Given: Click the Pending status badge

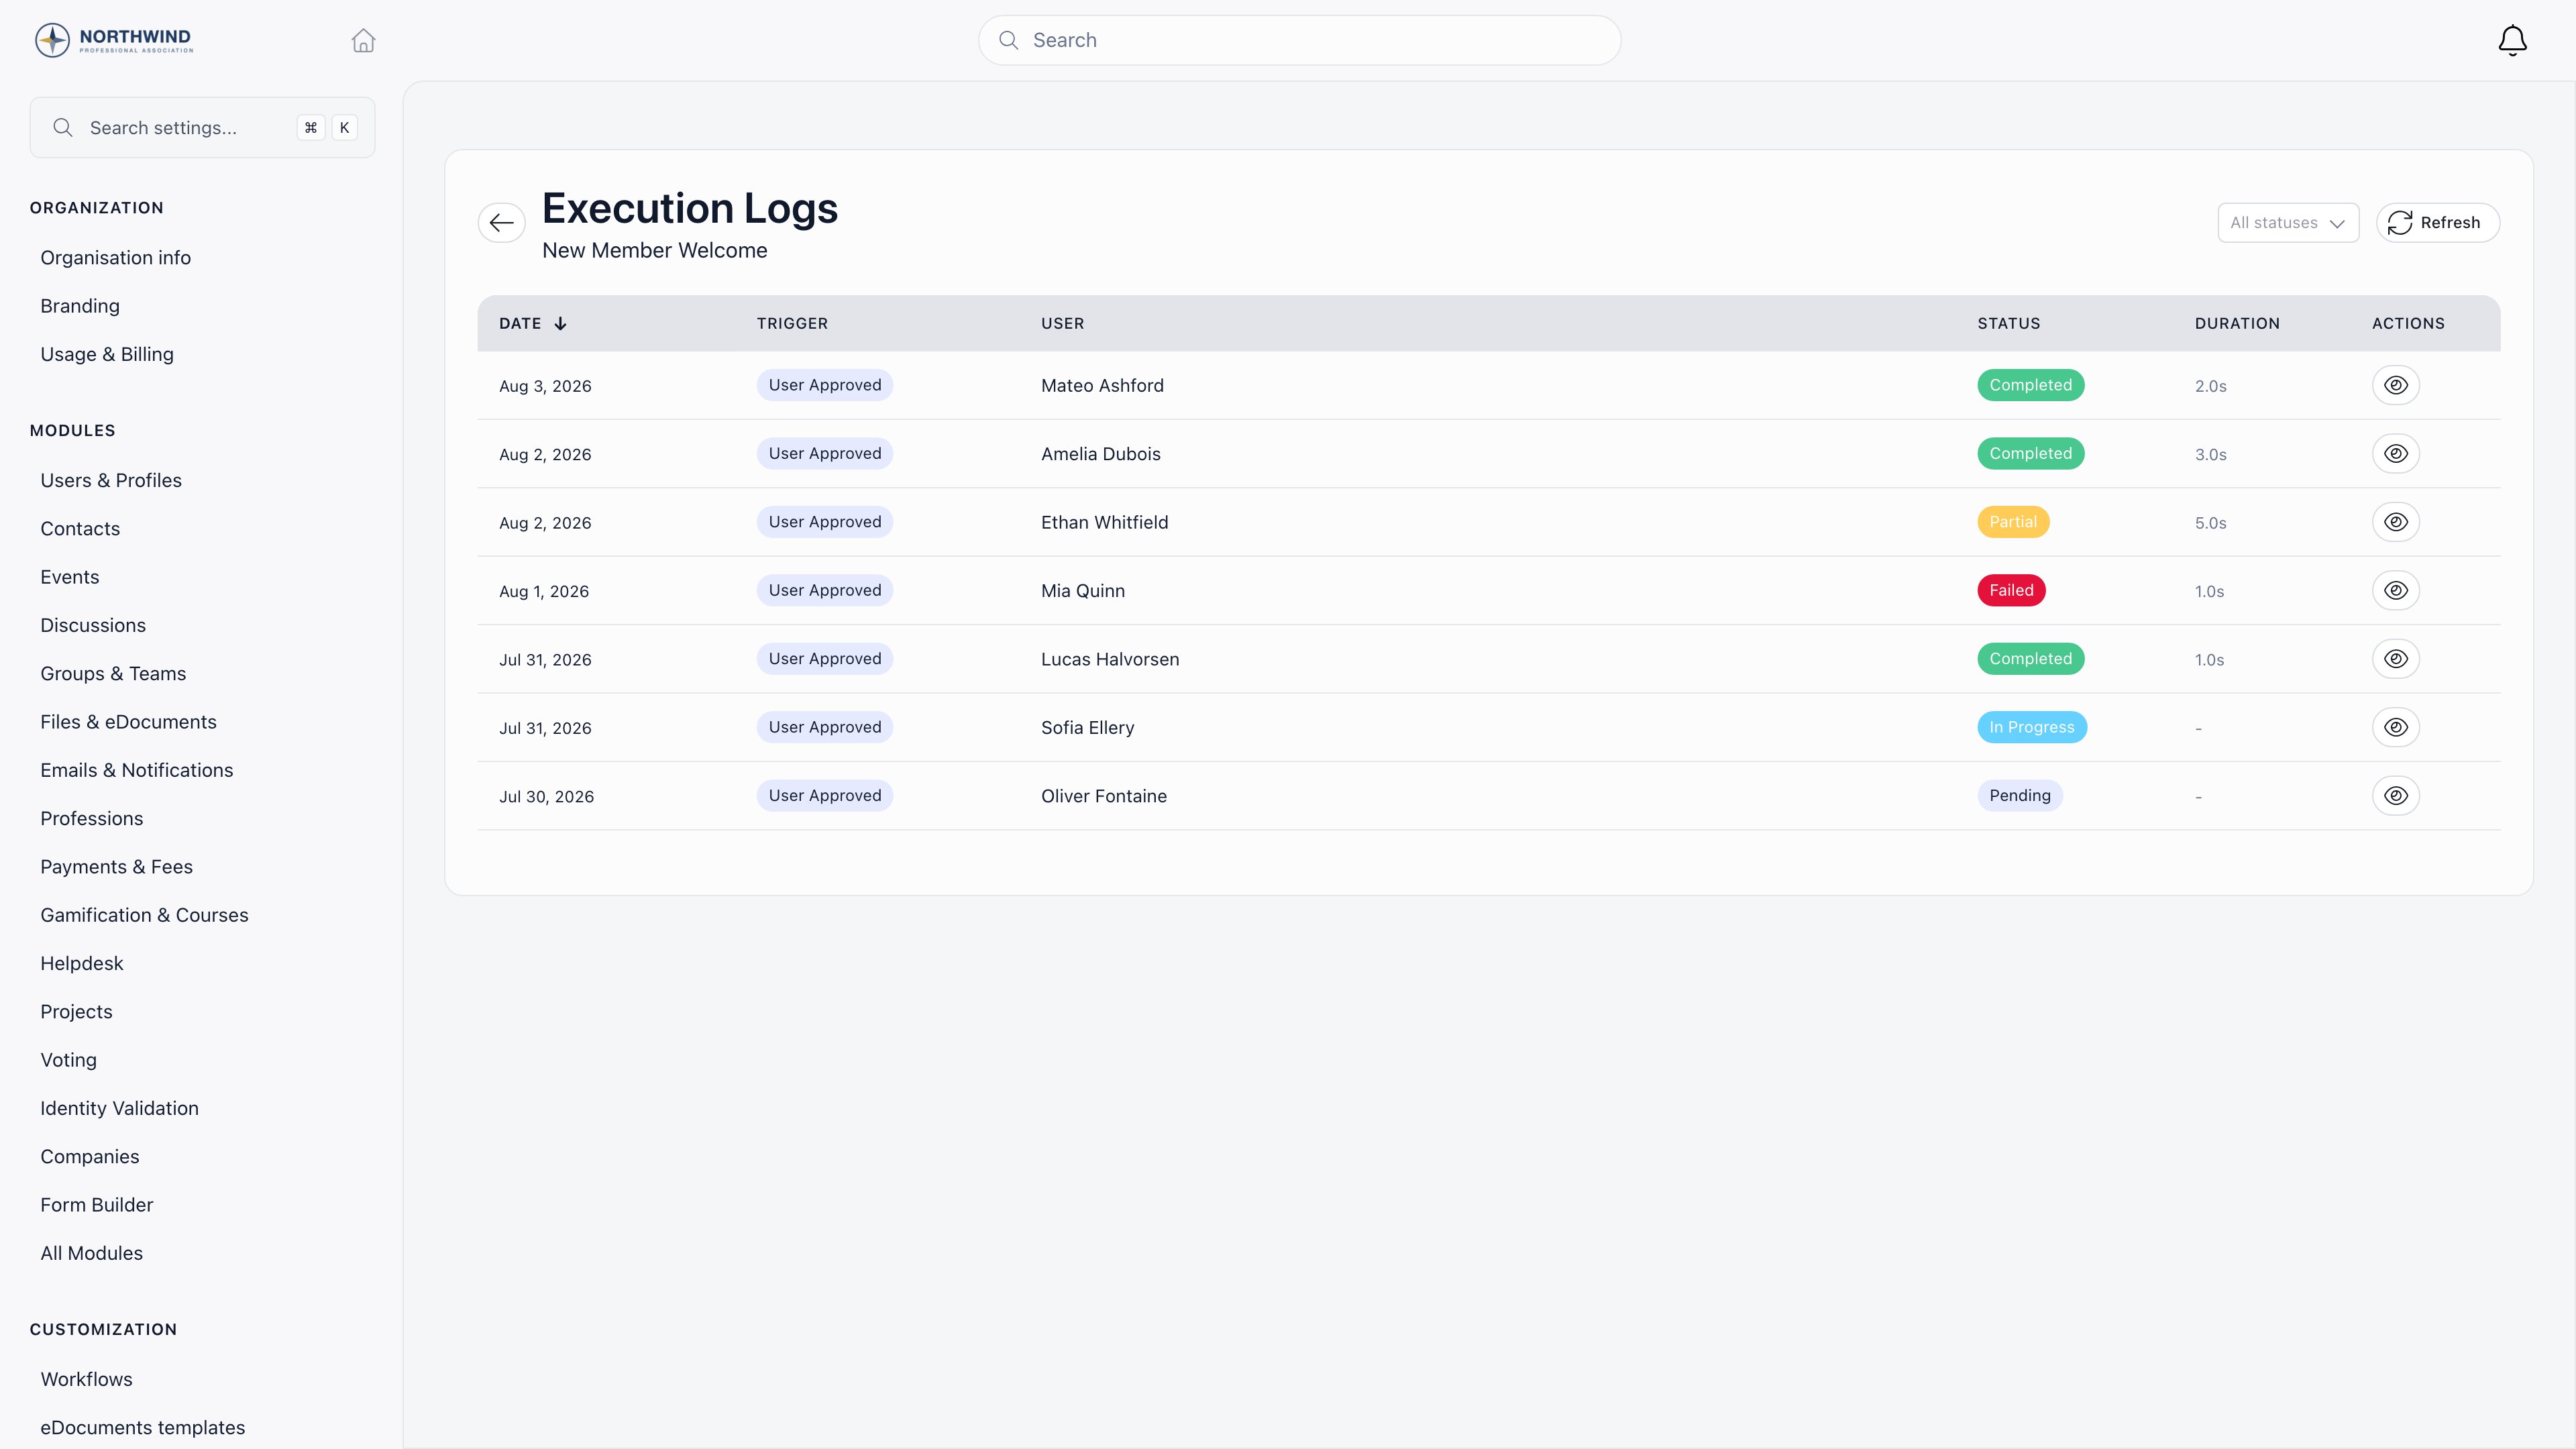Looking at the screenshot, I should [2020, 796].
